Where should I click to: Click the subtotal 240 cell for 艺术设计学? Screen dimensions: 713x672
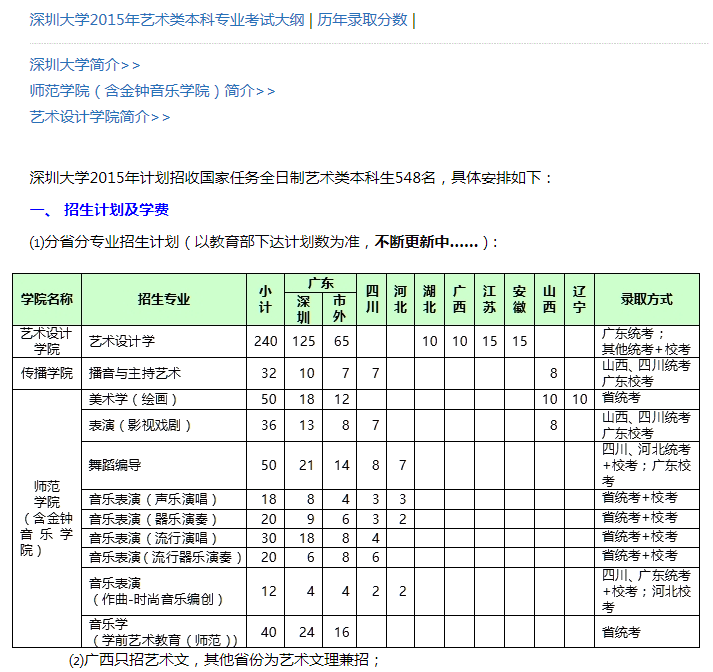pos(265,341)
